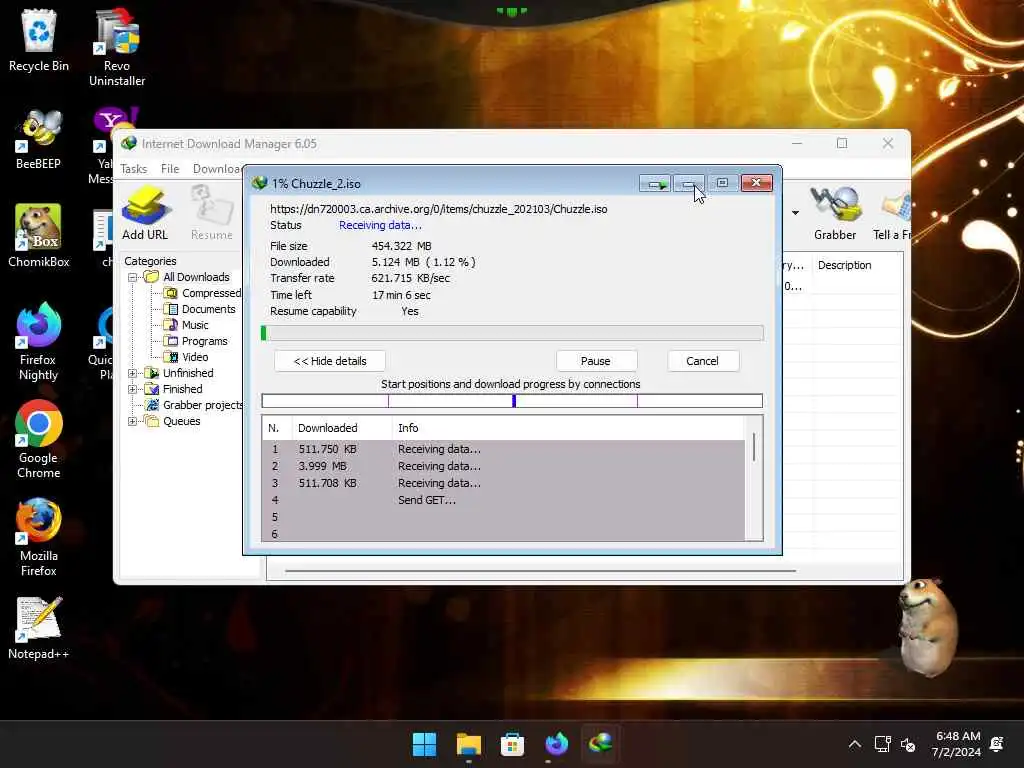Switch to Firefox Nightly in the taskbar

556,744
